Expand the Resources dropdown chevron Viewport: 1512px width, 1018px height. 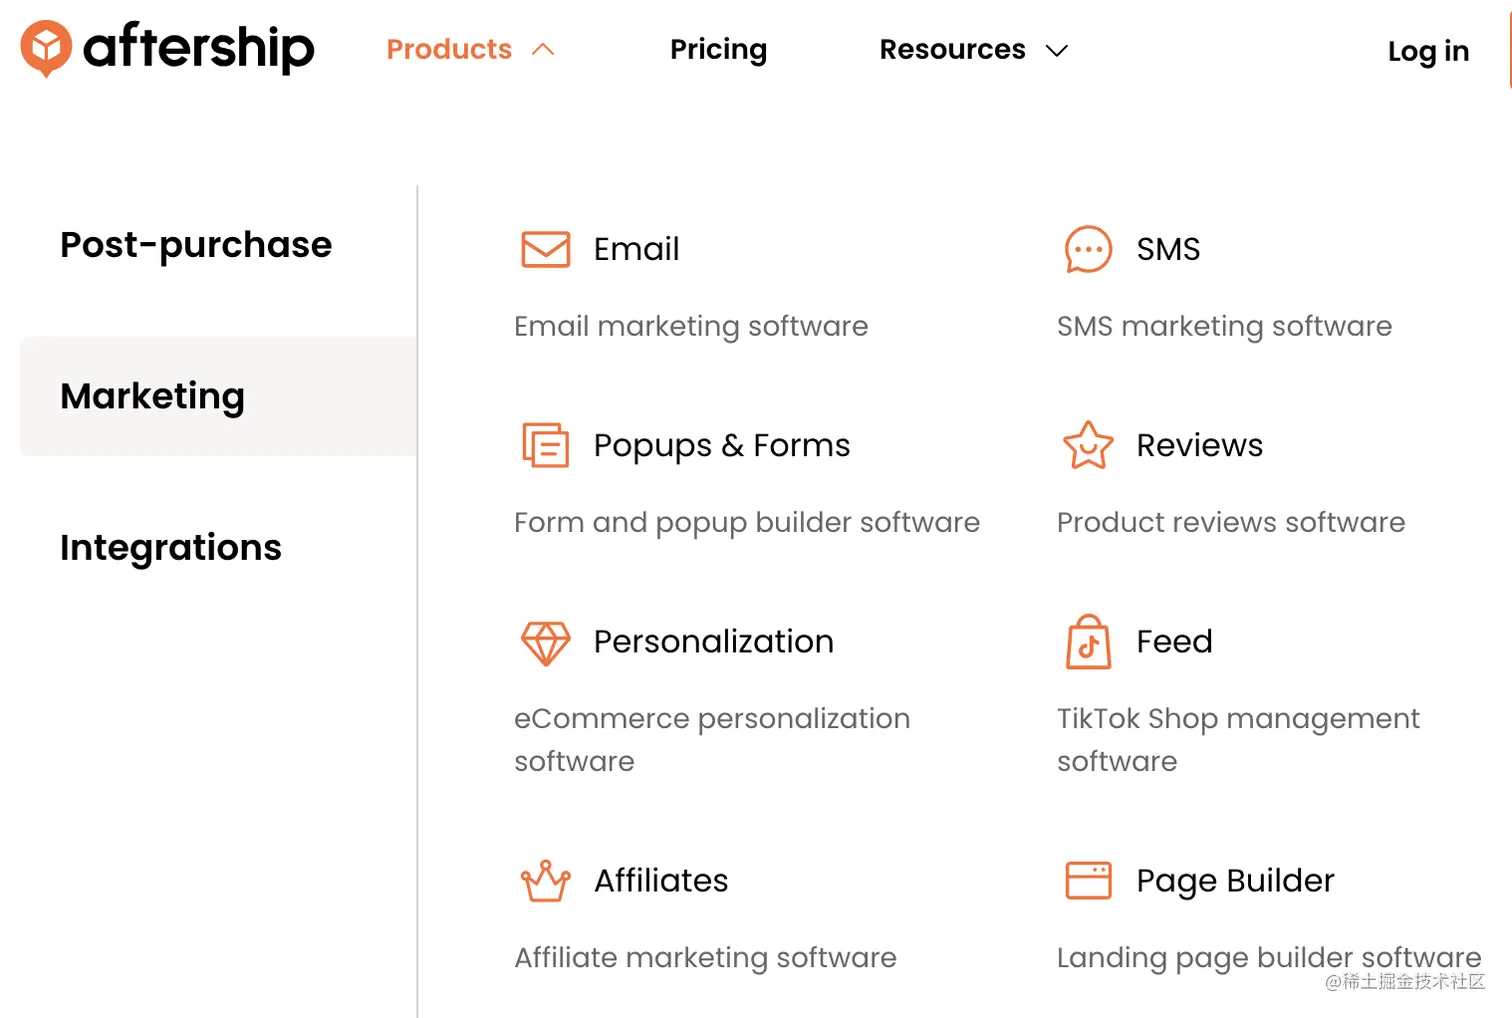tap(1057, 51)
